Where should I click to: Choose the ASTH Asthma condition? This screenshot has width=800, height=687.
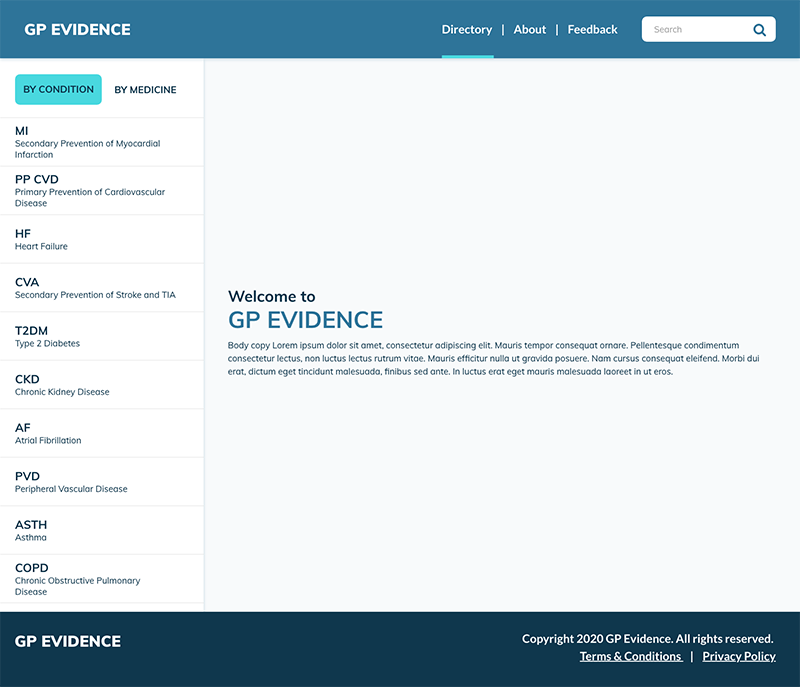point(102,530)
